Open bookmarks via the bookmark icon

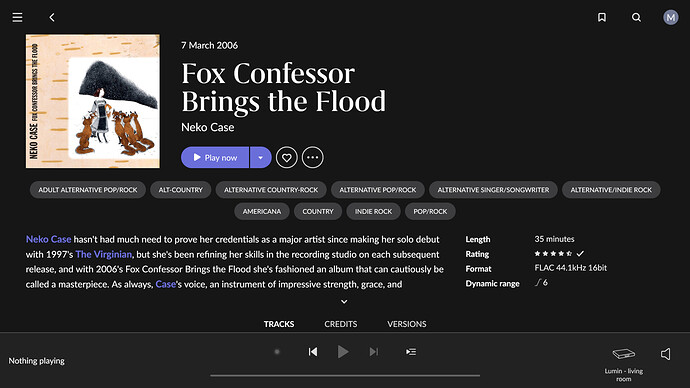point(602,17)
